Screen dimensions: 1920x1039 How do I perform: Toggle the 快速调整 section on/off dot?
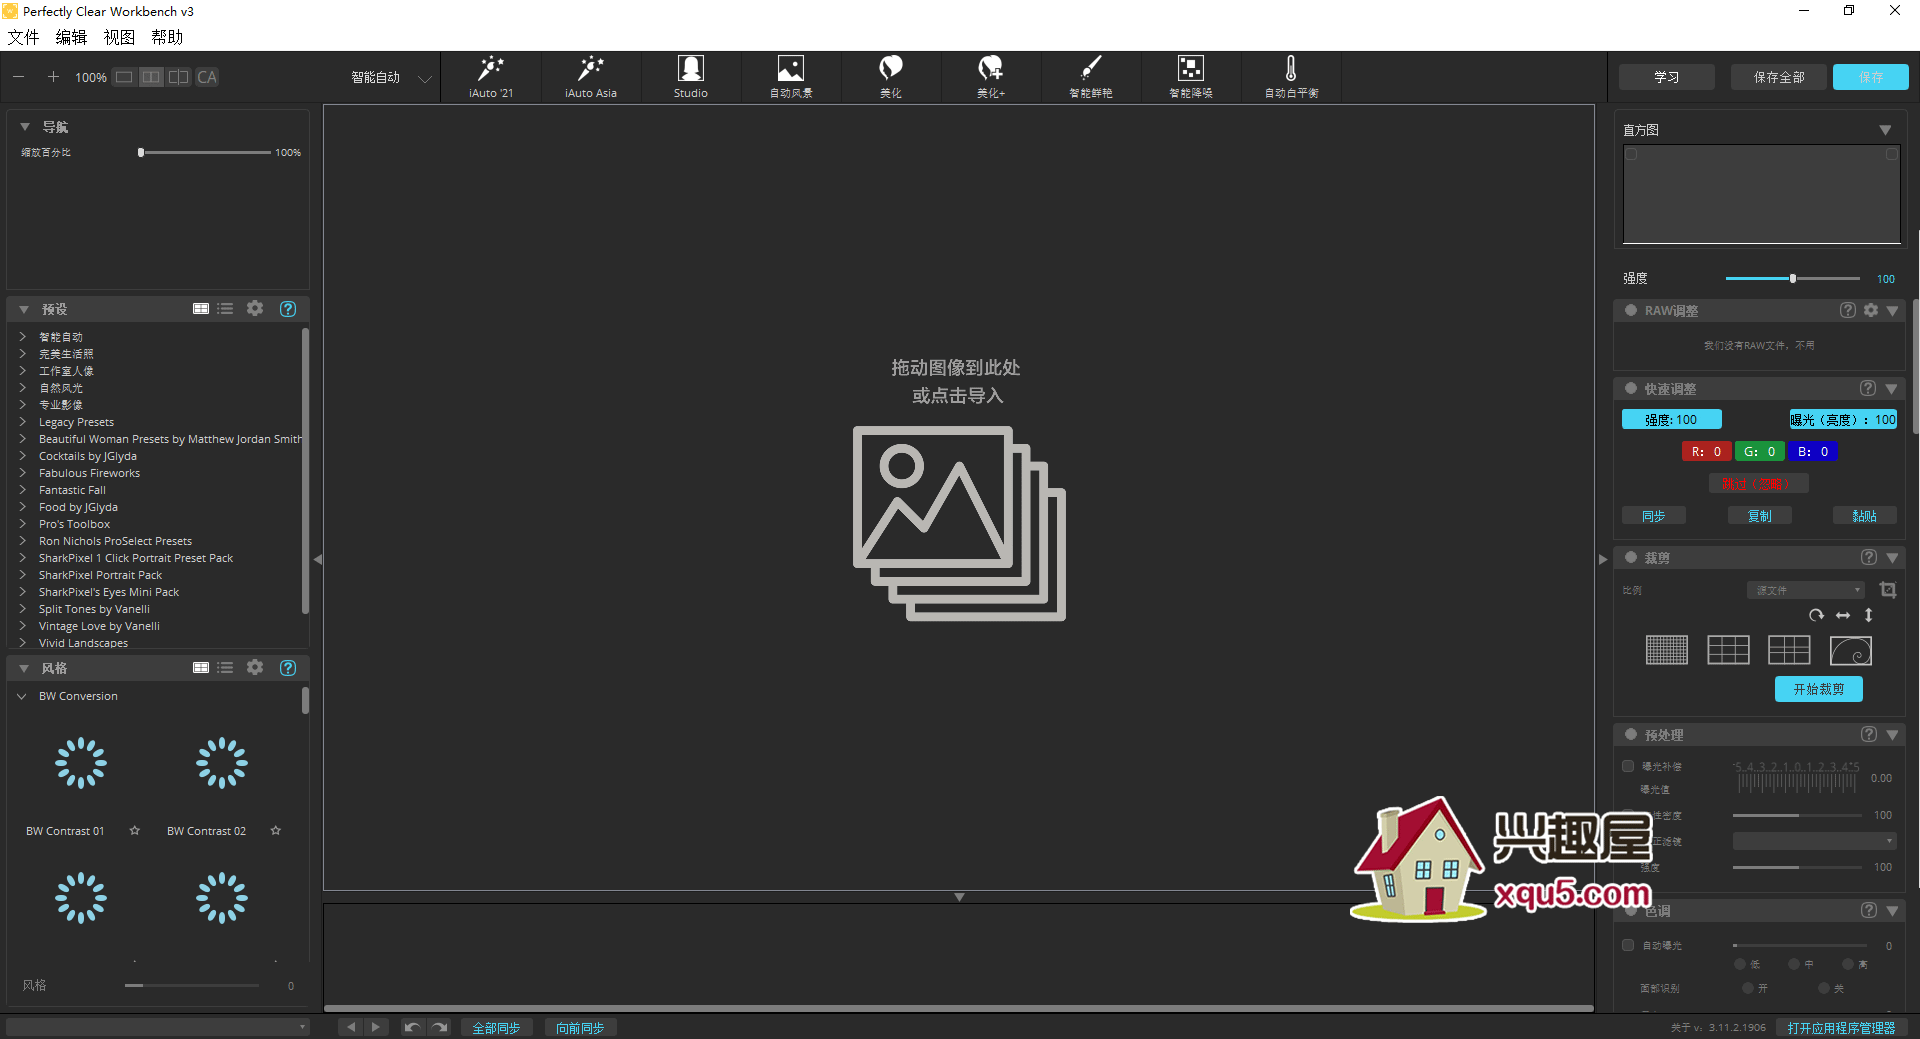point(1631,388)
